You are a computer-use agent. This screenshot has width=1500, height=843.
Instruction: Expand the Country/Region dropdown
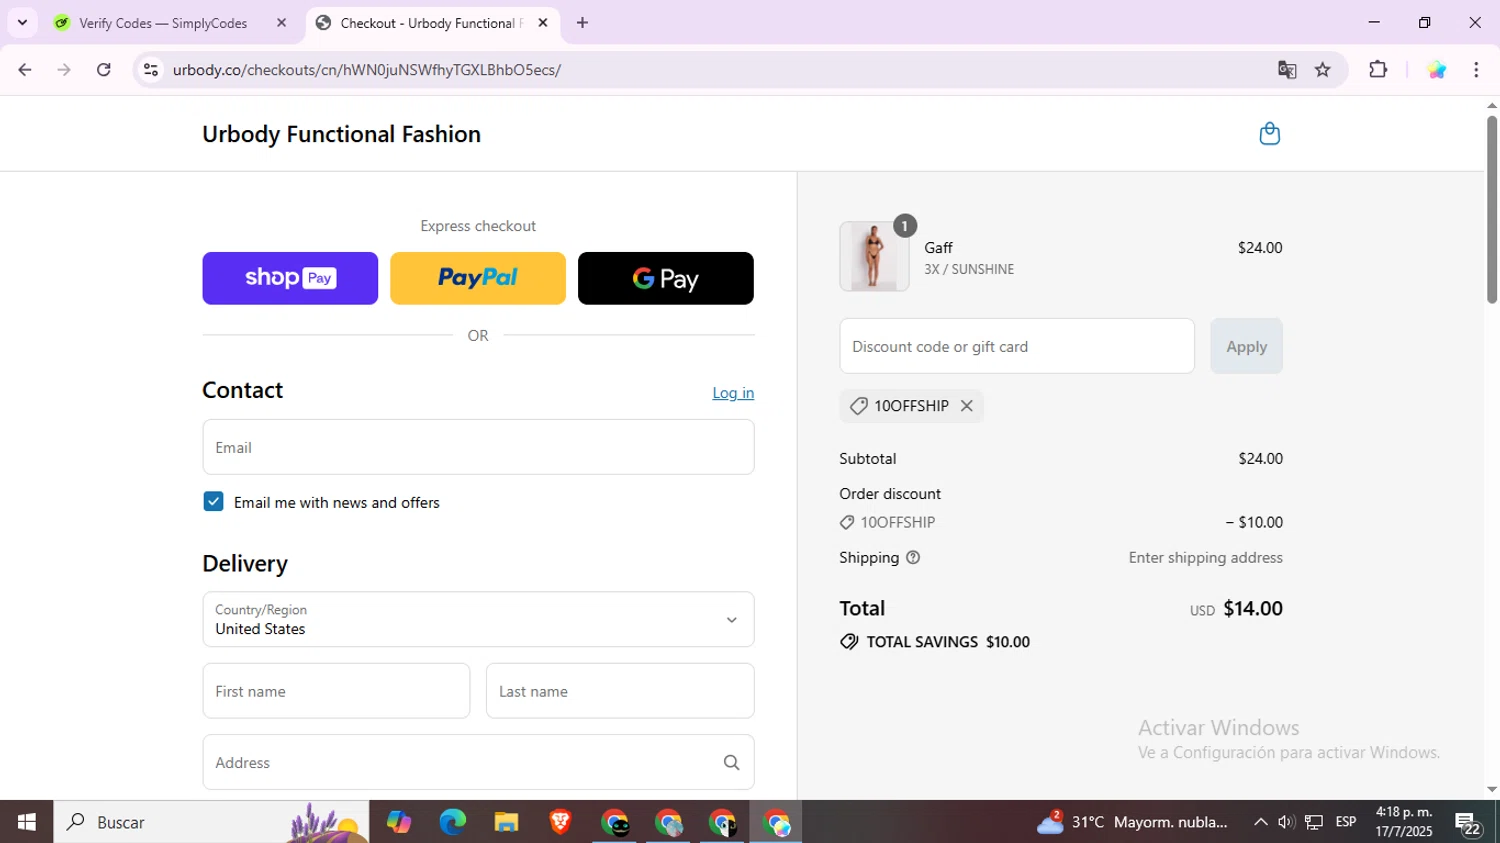[478, 619]
